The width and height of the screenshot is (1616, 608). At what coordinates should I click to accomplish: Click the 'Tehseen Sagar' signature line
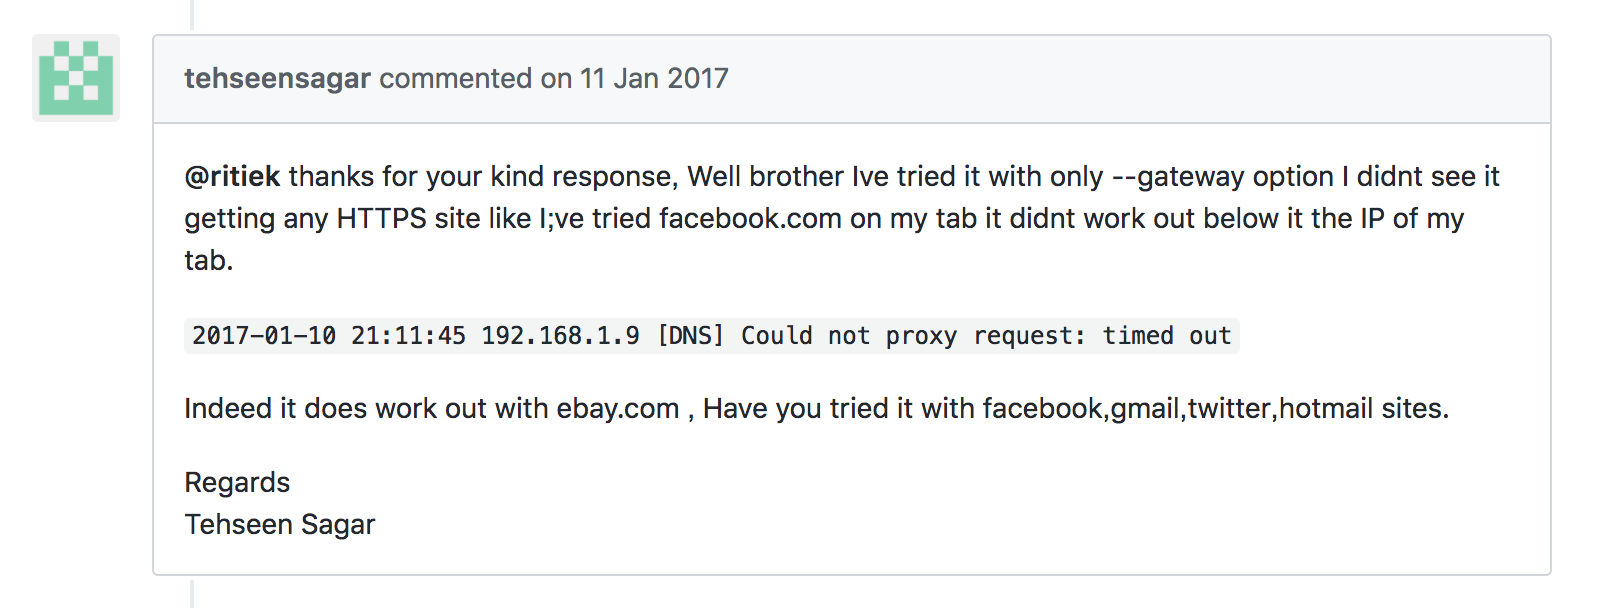(279, 524)
